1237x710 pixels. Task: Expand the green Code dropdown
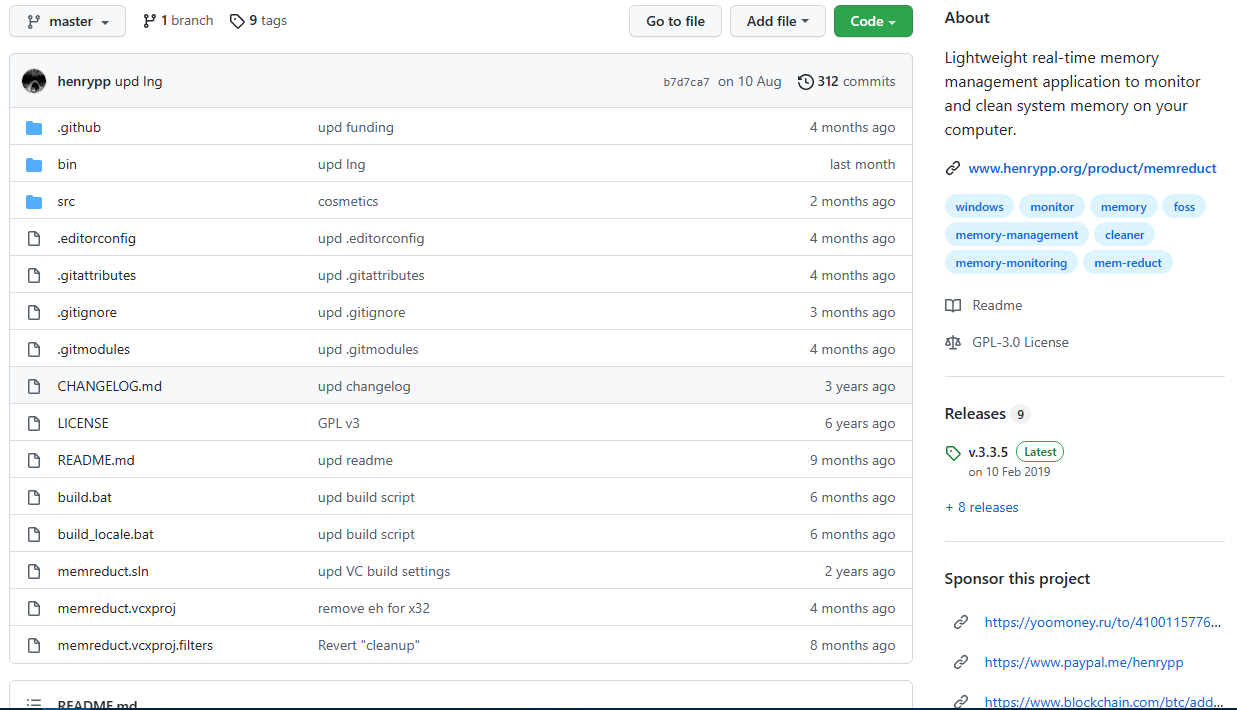[x=873, y=21]
